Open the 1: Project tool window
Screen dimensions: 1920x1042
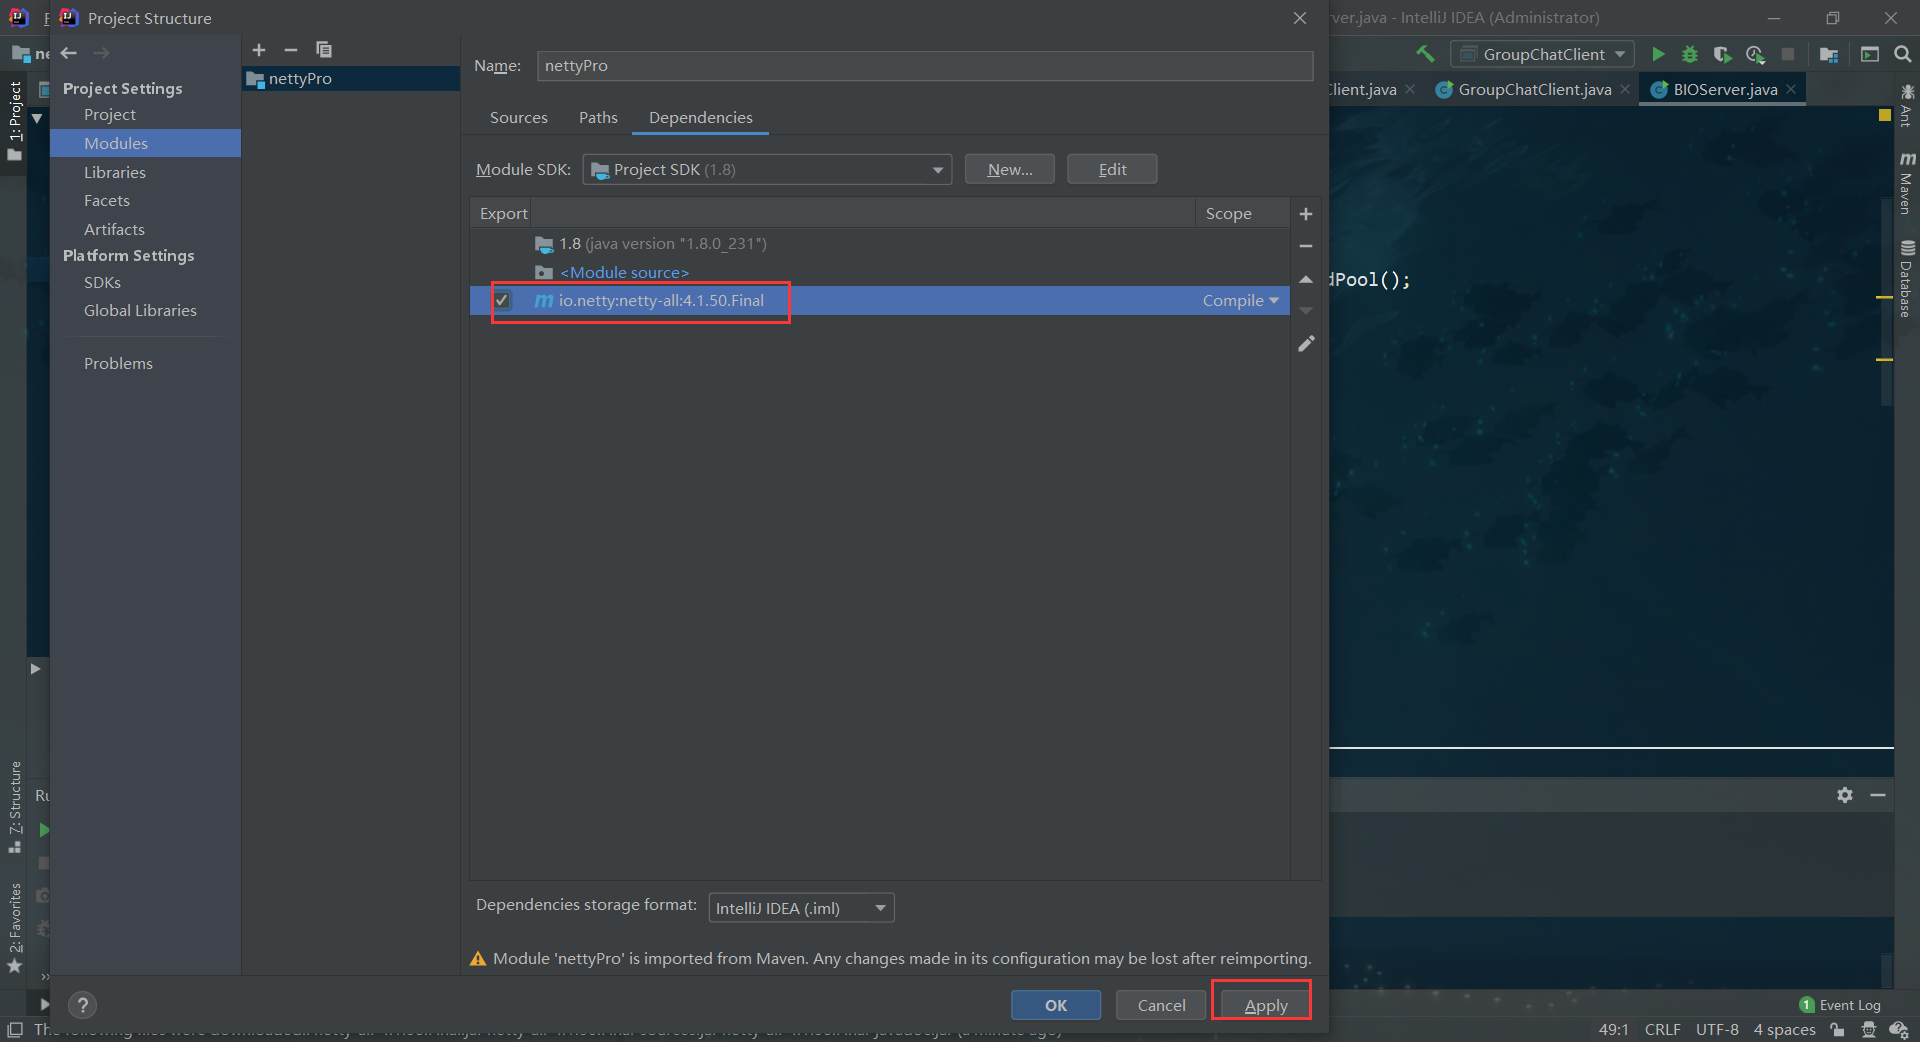click(x=14, y=120)
